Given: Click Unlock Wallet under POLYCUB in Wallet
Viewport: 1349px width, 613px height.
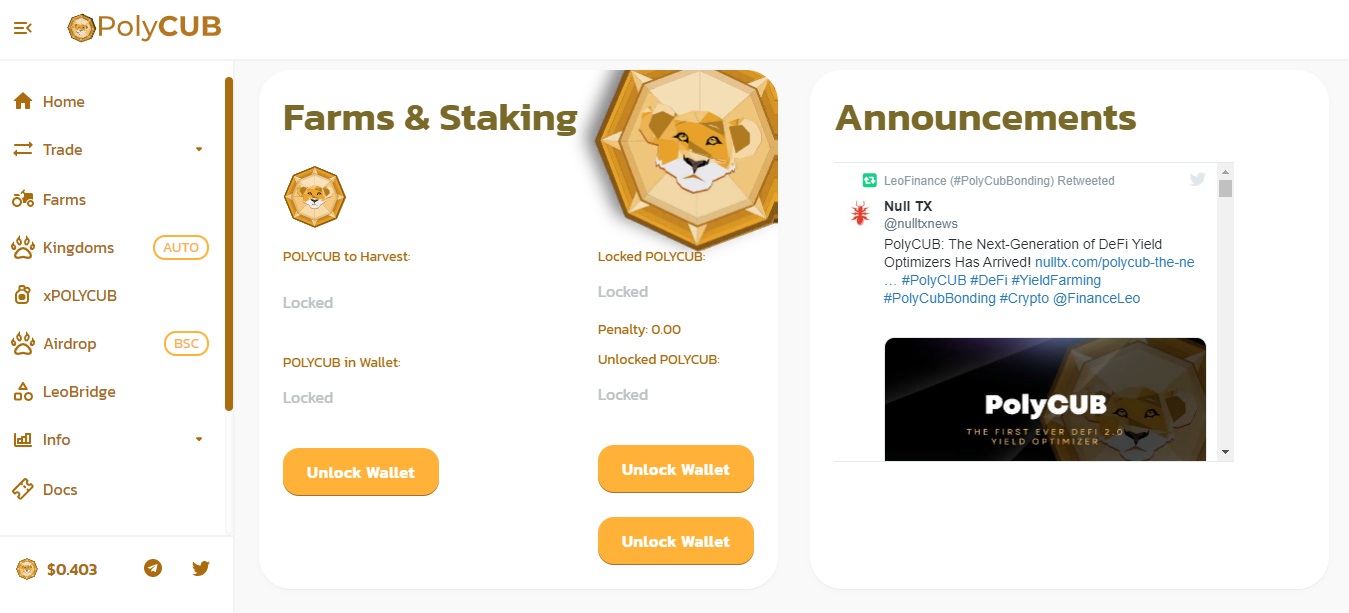Looking at the screenshot, I should coord(361,472).
